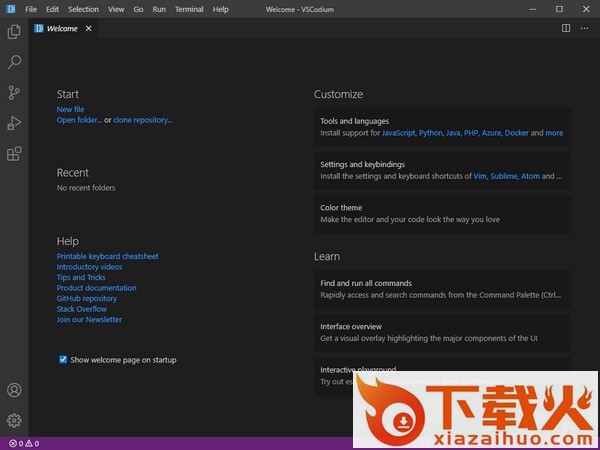The width and height of the screenshot is (600, 450).
Task: Open the Search view in the activity bar
Action: 14,62
